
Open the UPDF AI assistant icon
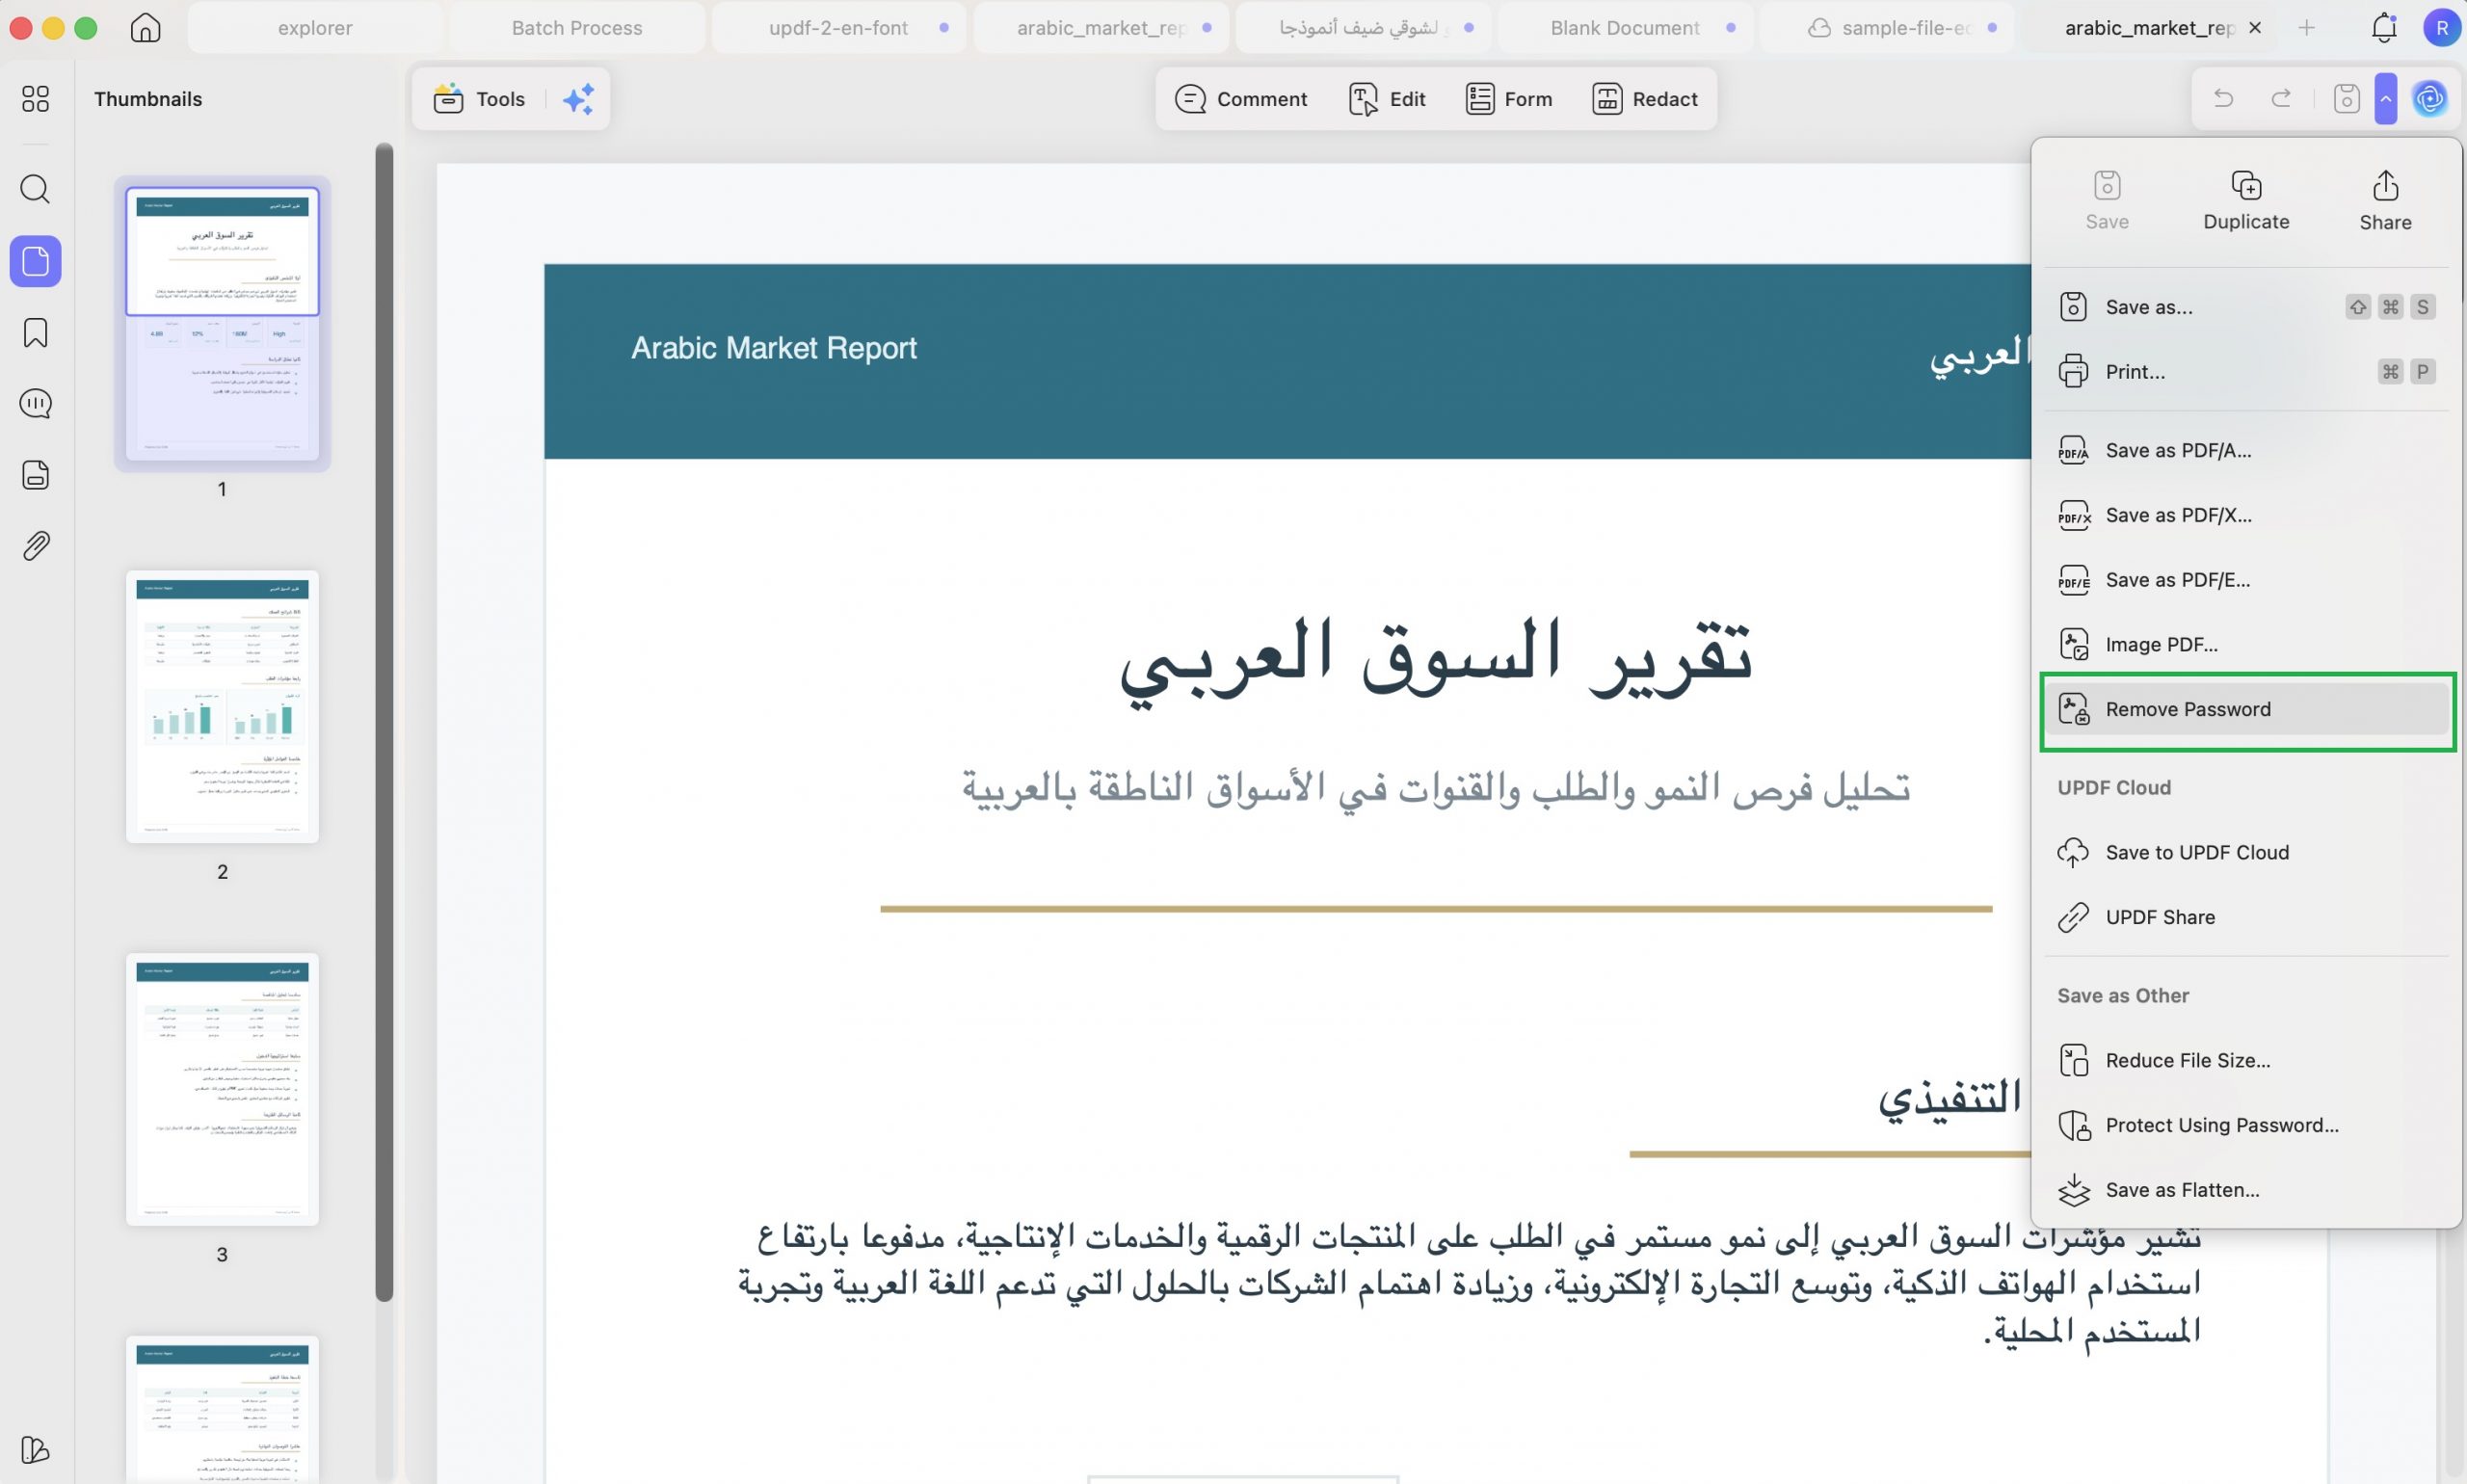(x=2429, y=98)
